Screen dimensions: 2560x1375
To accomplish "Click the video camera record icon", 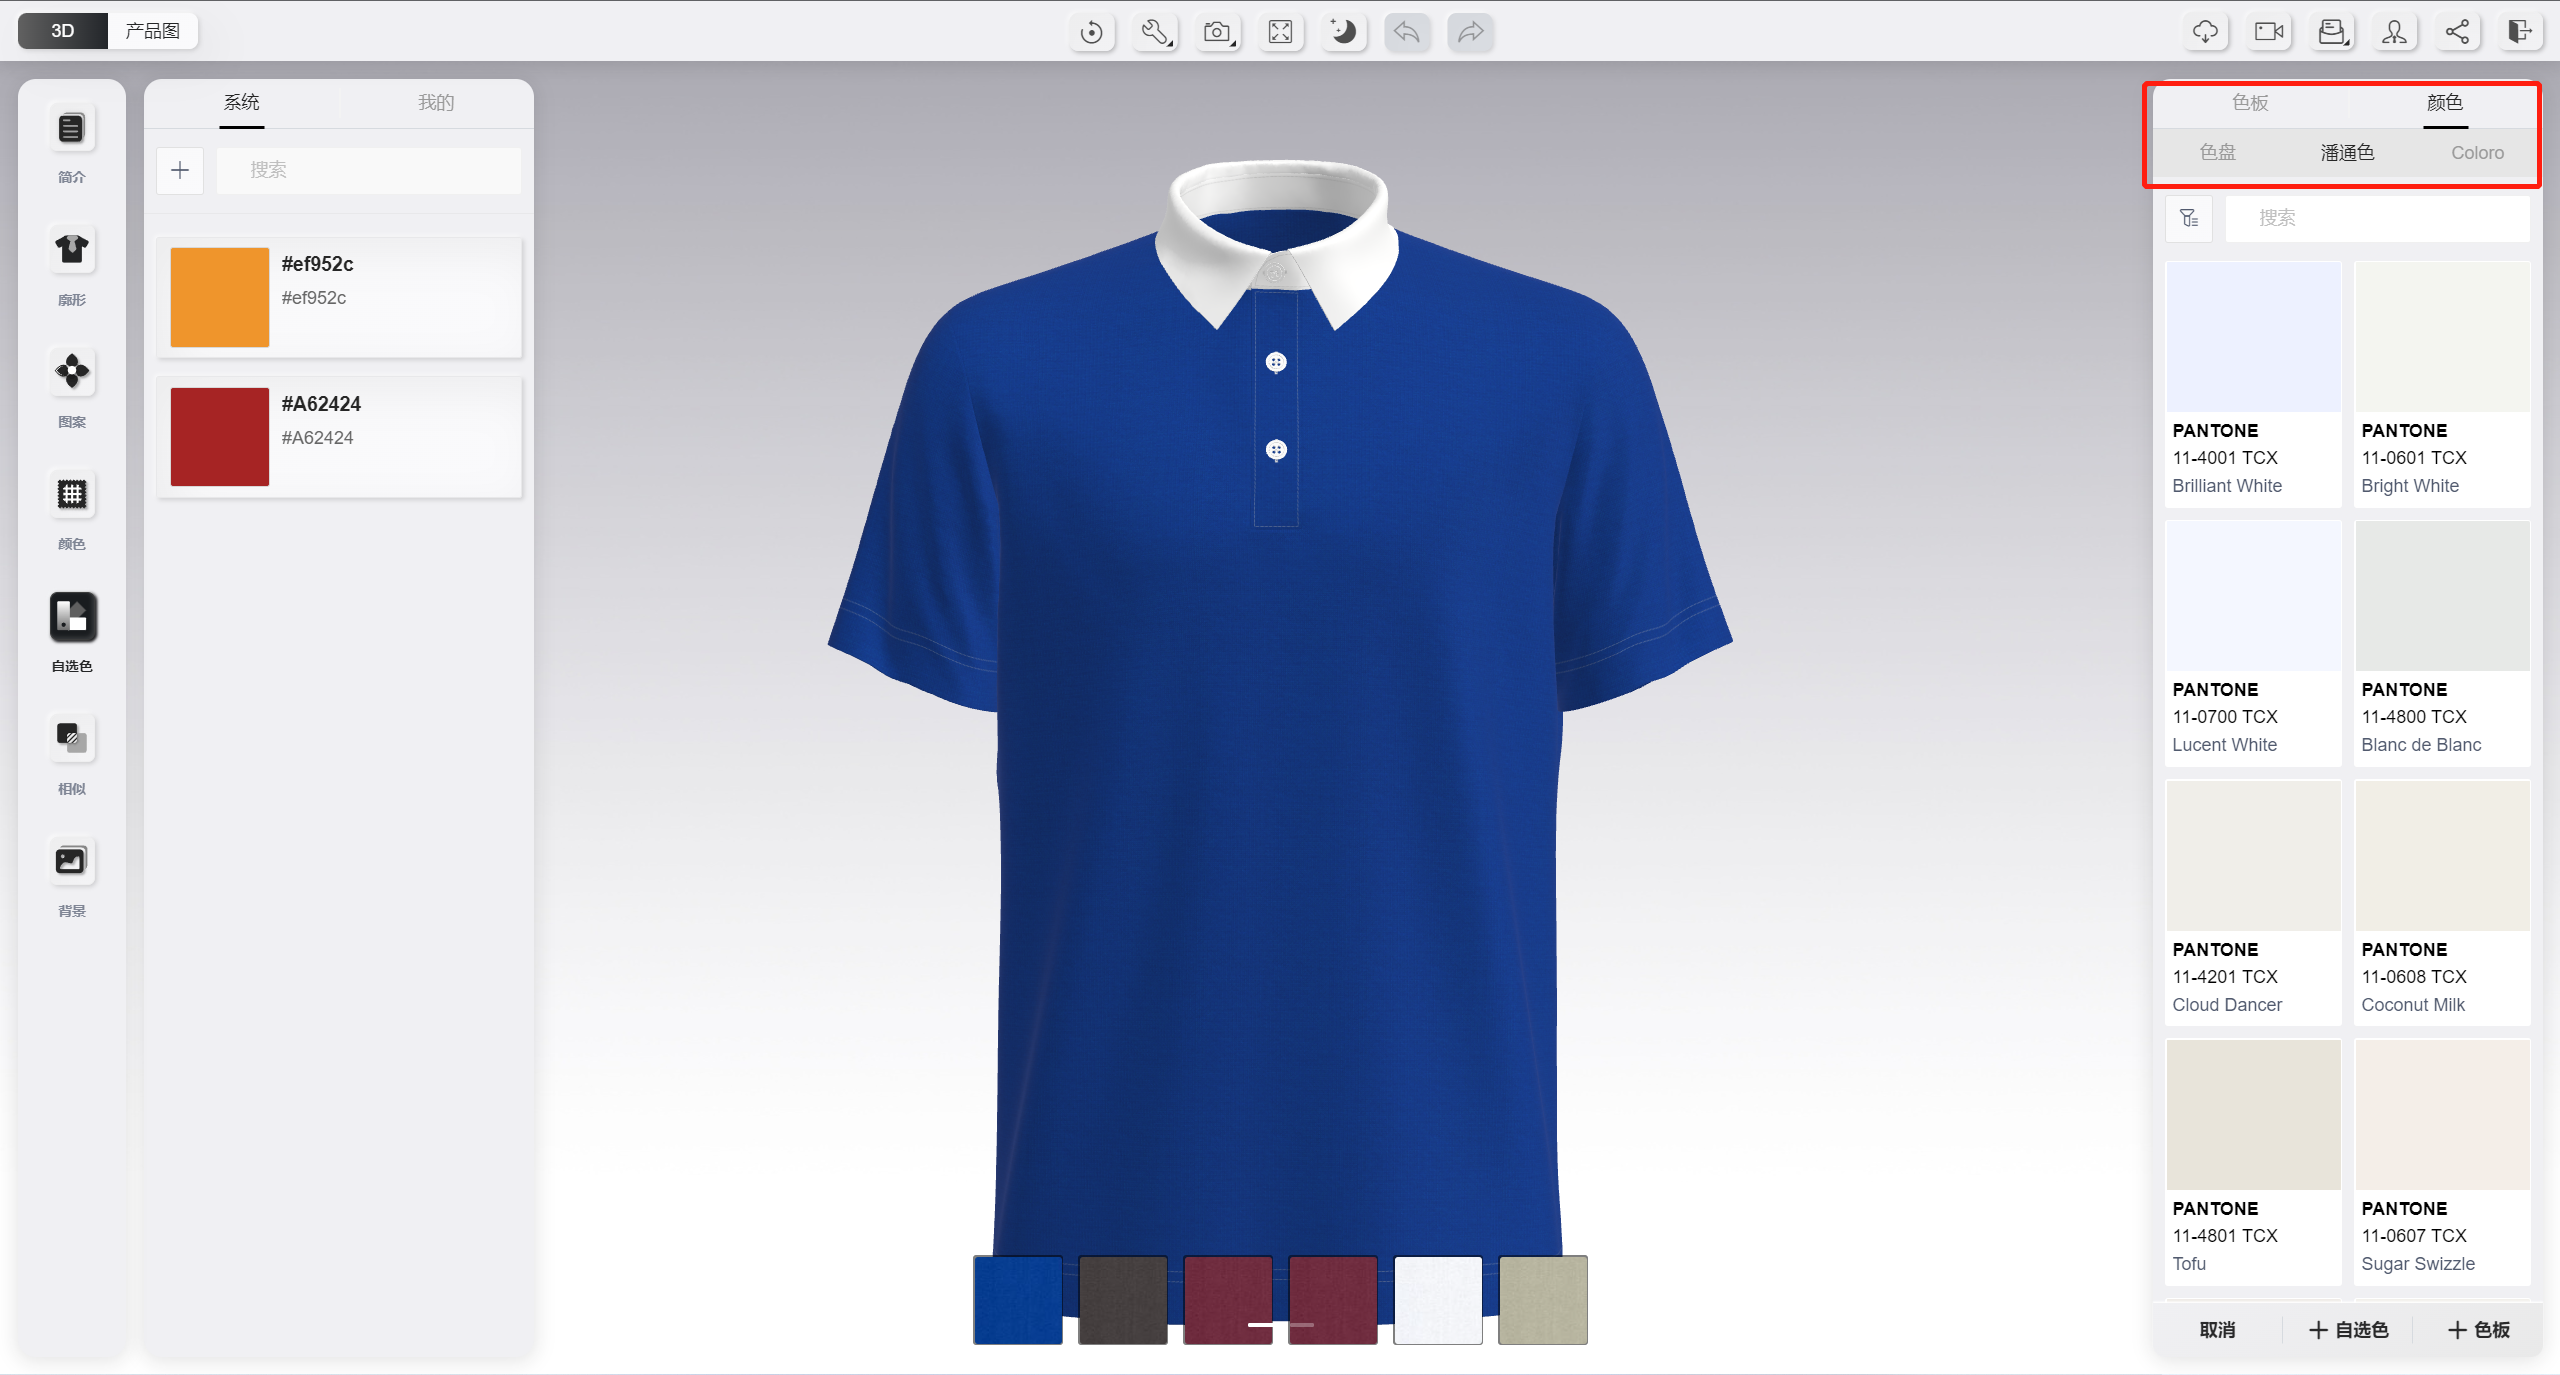I will (2268, 32).
